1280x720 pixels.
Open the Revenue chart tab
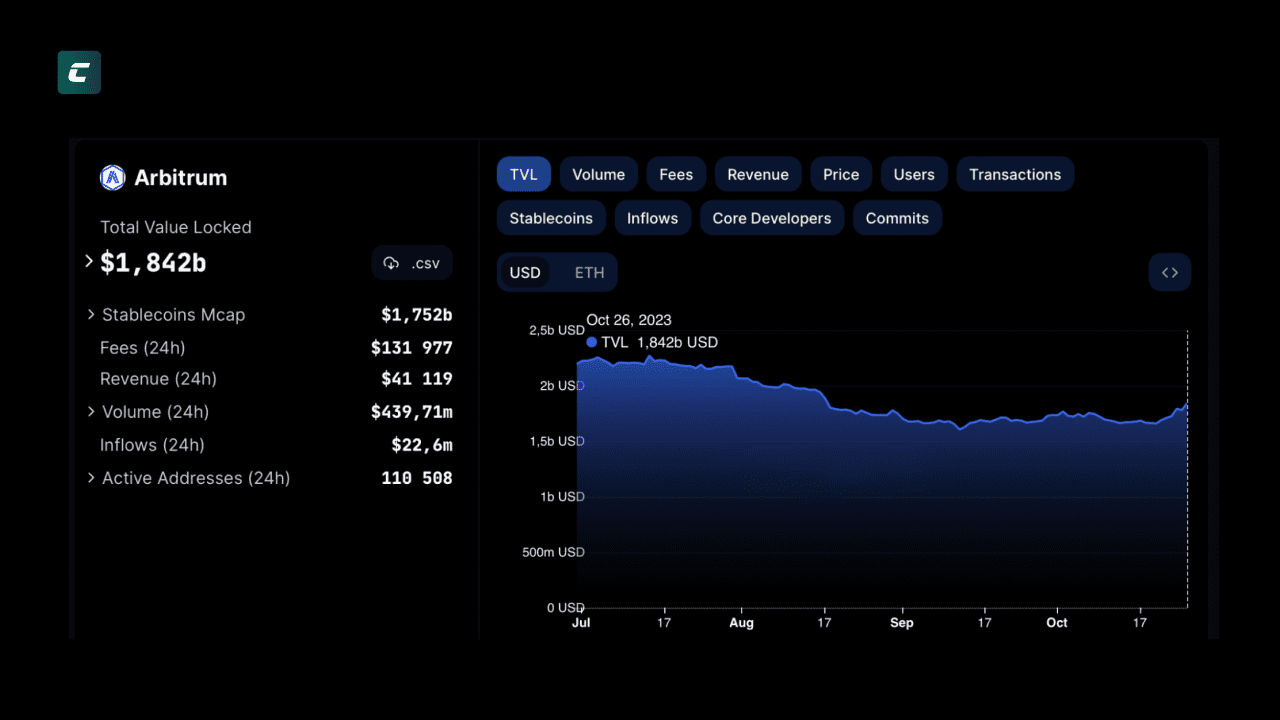(758, 174)
